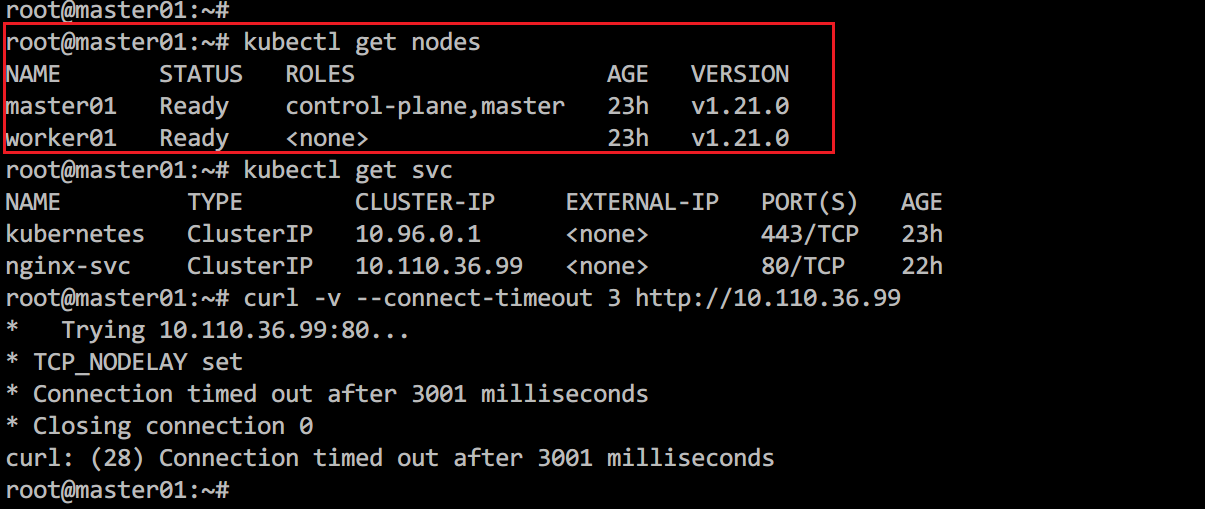Click the 'TCP_NODELAY set' output line
This screenshot has height=509, width=1205.
(124, 362)
